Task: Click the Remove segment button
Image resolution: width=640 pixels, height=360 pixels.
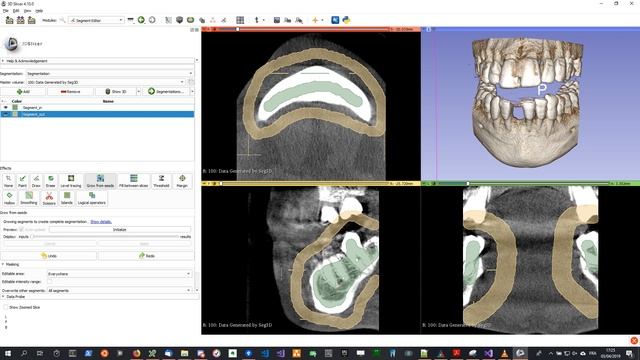Action: pos(70,91)
